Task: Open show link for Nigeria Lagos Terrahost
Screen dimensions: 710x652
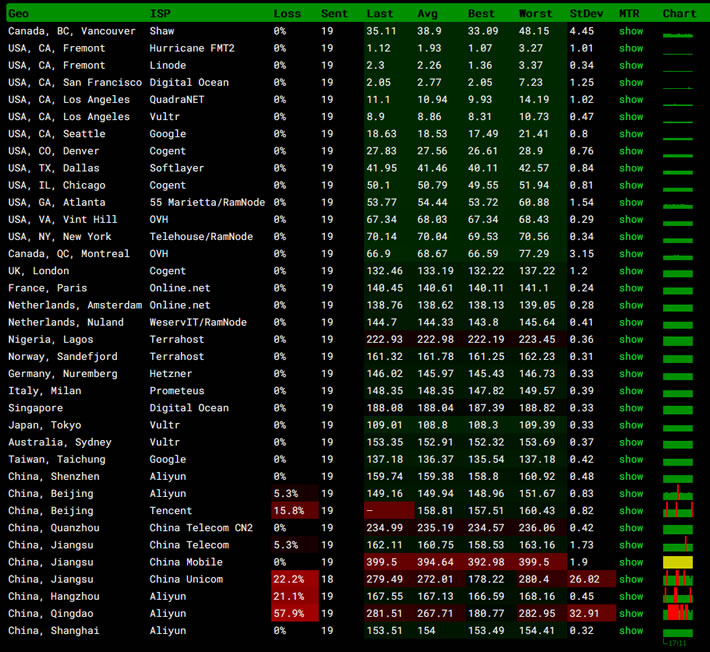Action: (631, 339)
